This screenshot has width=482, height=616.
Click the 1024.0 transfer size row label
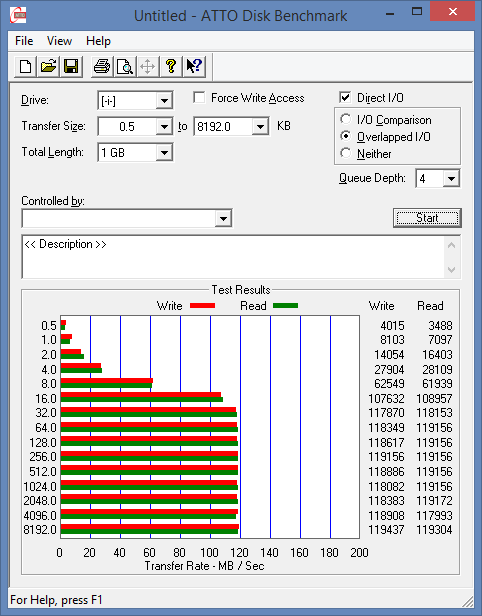40,487
